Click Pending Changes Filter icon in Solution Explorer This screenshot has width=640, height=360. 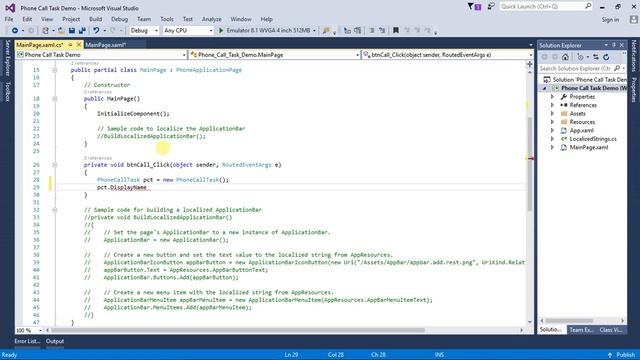(580, 57)
